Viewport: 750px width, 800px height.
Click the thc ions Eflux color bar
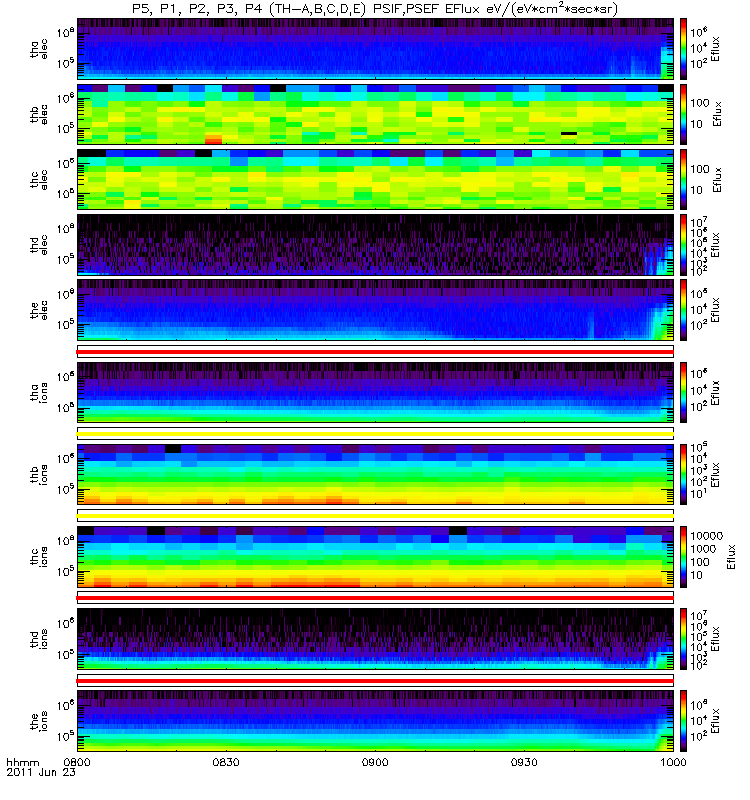pyautogui.click(x=683, y=557)
